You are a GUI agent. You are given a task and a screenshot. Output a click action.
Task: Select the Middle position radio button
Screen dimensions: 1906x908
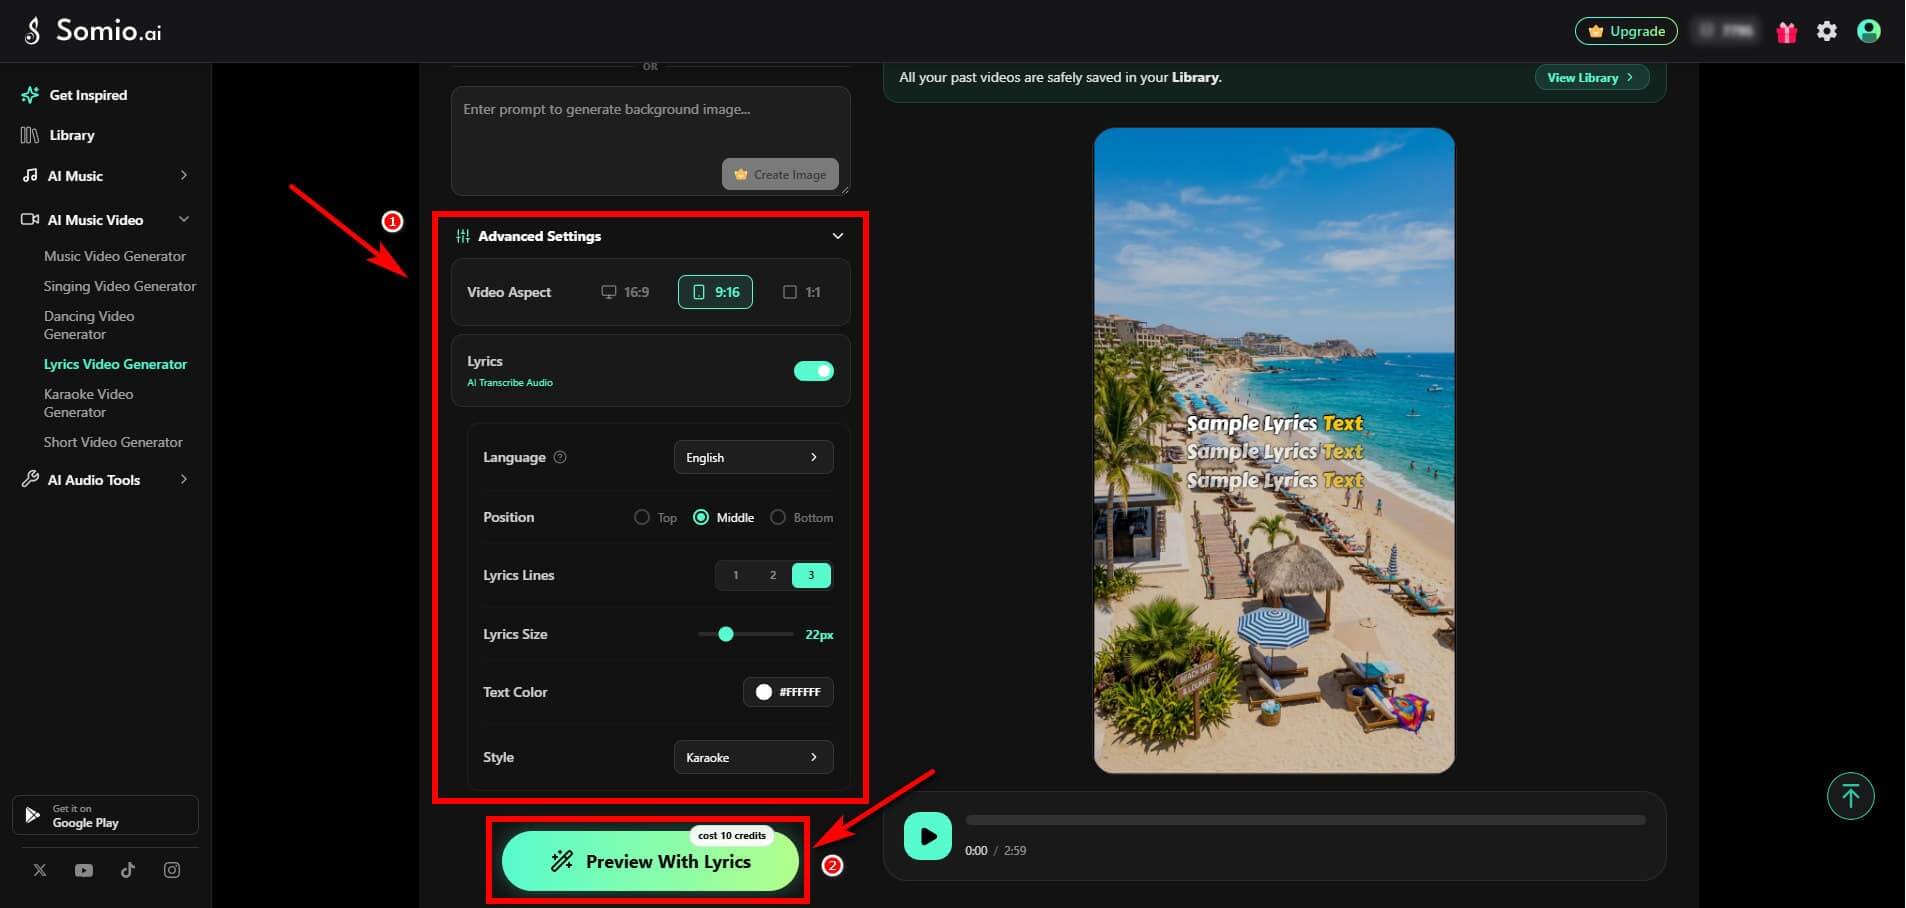point(701,517)
